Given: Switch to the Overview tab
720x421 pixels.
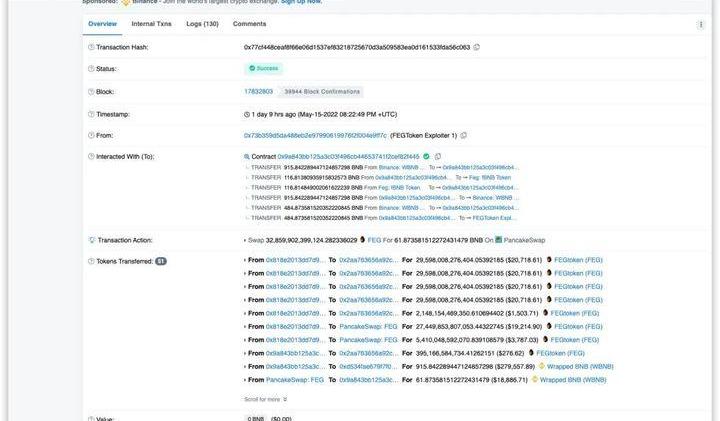Looking at the screenshot, I should pos(102,24).
